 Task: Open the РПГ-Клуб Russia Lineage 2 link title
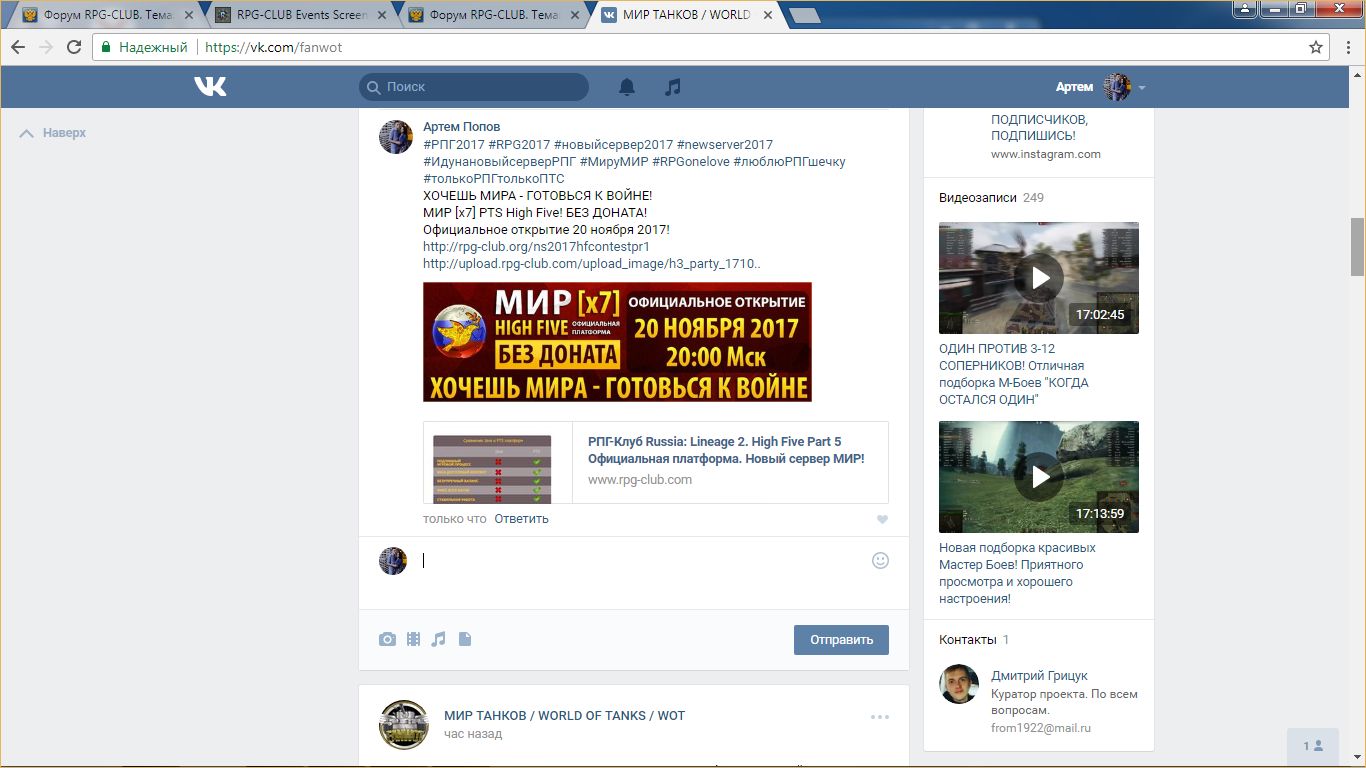[x=726, y=450]
